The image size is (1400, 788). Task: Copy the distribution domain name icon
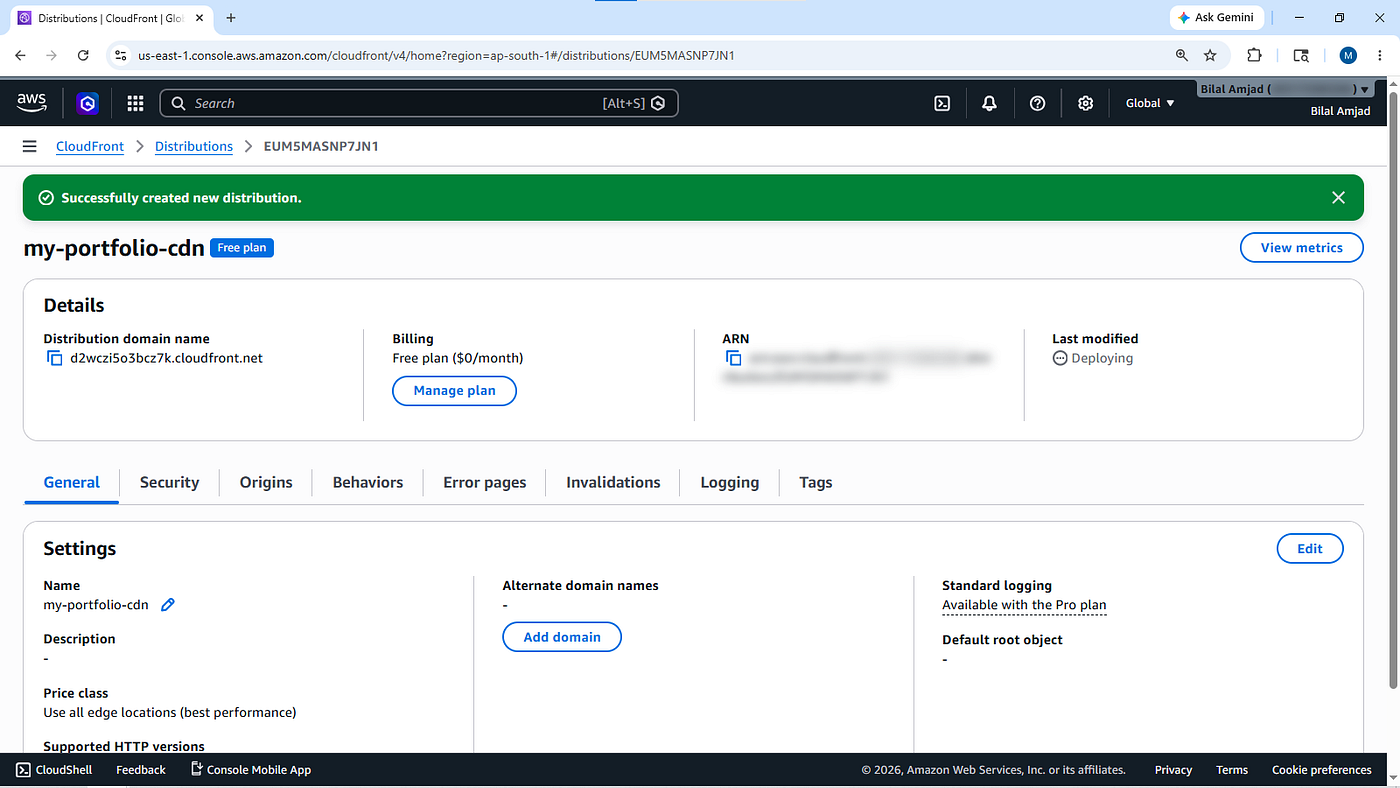pos(55,358)
